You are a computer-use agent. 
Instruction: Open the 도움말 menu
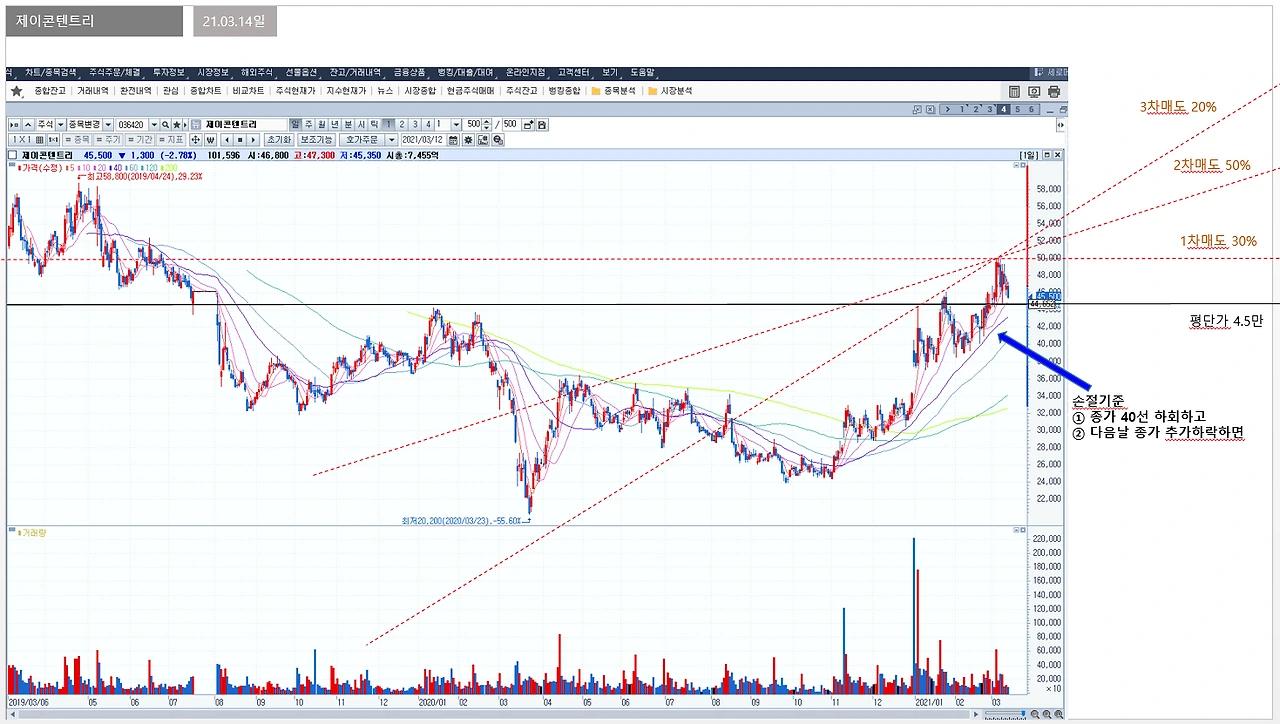click(x=642, y=73)
